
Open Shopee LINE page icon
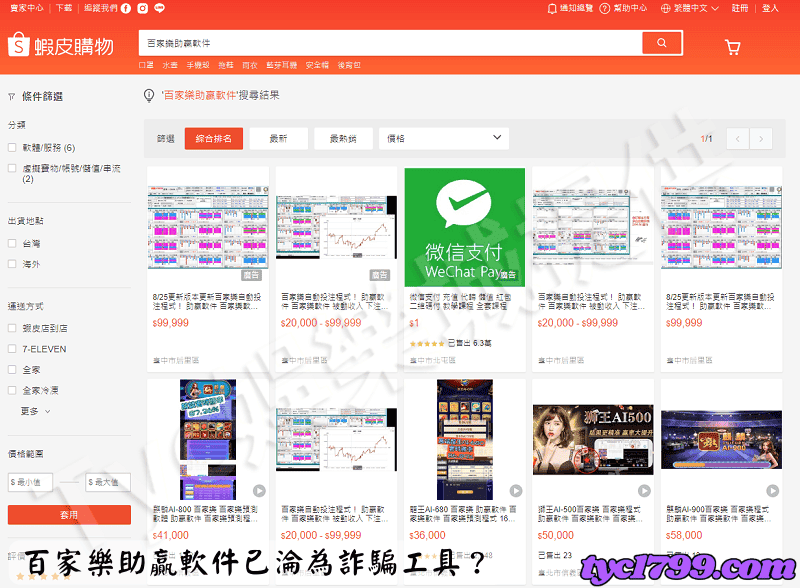(x=160, y=8)
